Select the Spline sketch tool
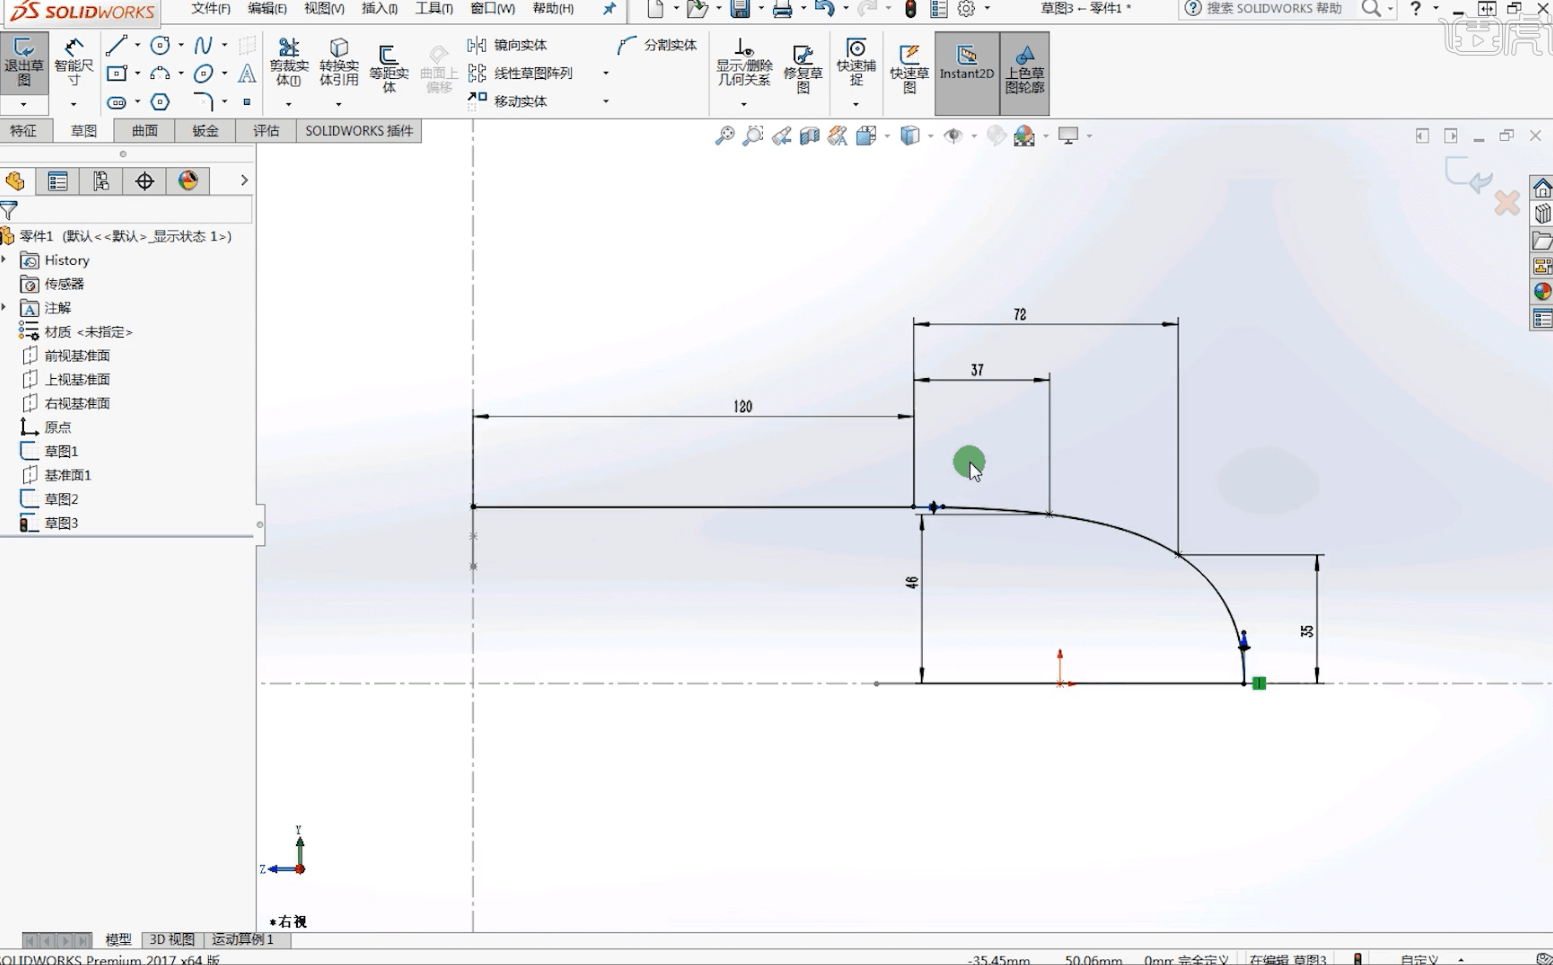The width and height of the screenshot is (1553, 965). [x=203, y=45]
